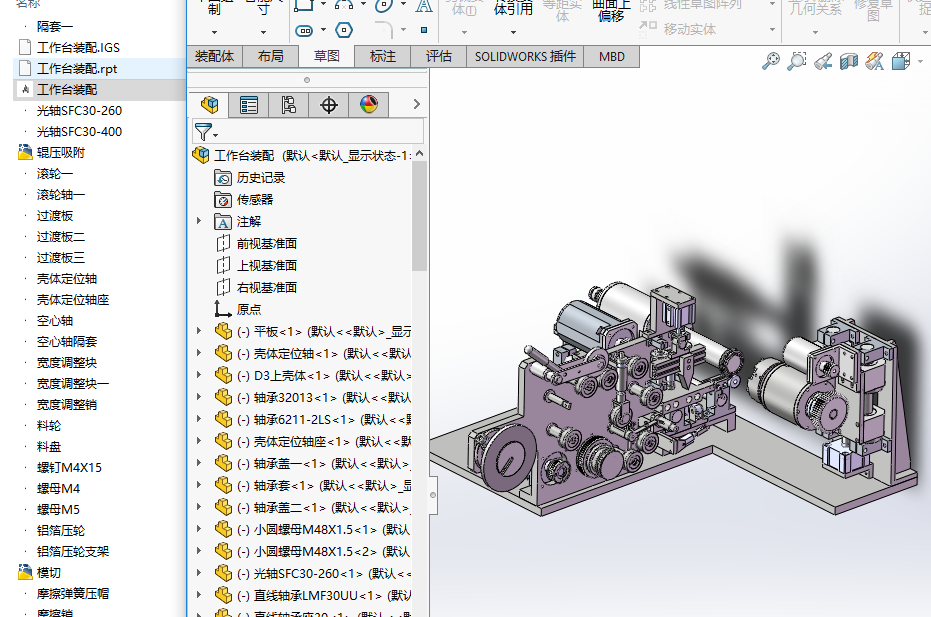The image size is (931, 617).
Task: Click the feature tree vertical scrollbar
Action: (x=419, y=215)
